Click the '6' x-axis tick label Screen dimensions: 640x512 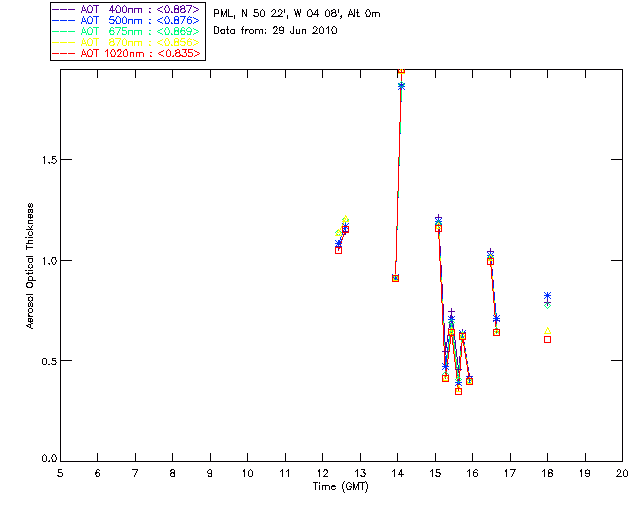[98, 473]
